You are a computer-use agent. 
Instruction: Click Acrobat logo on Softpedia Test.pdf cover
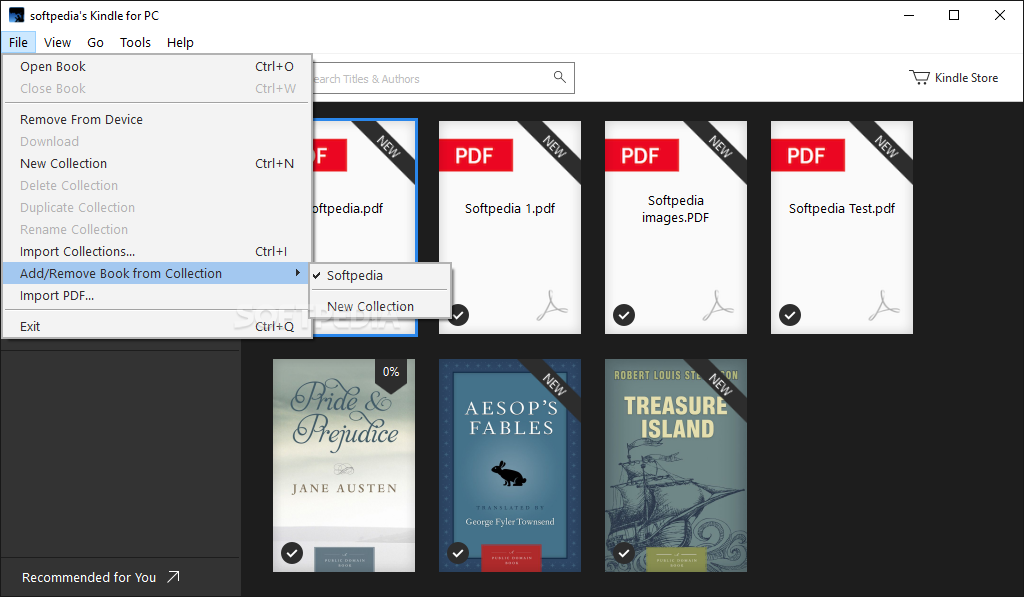click(884, 306)
